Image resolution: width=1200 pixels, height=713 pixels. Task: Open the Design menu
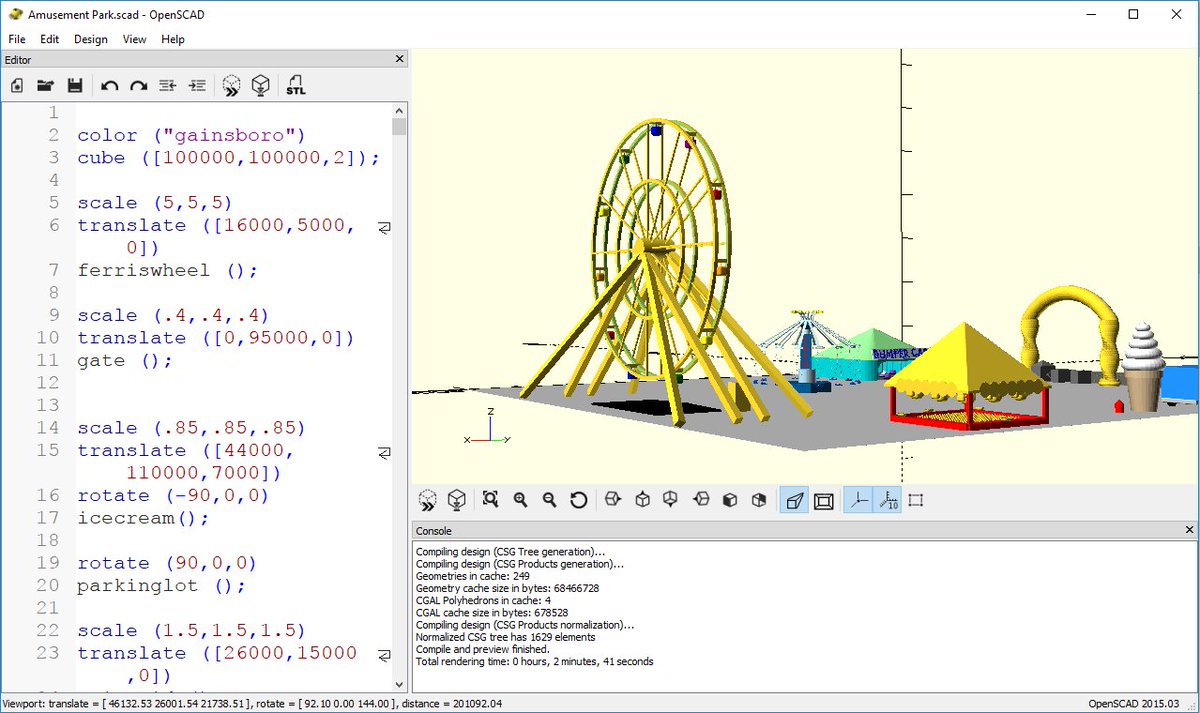(91, 39)
